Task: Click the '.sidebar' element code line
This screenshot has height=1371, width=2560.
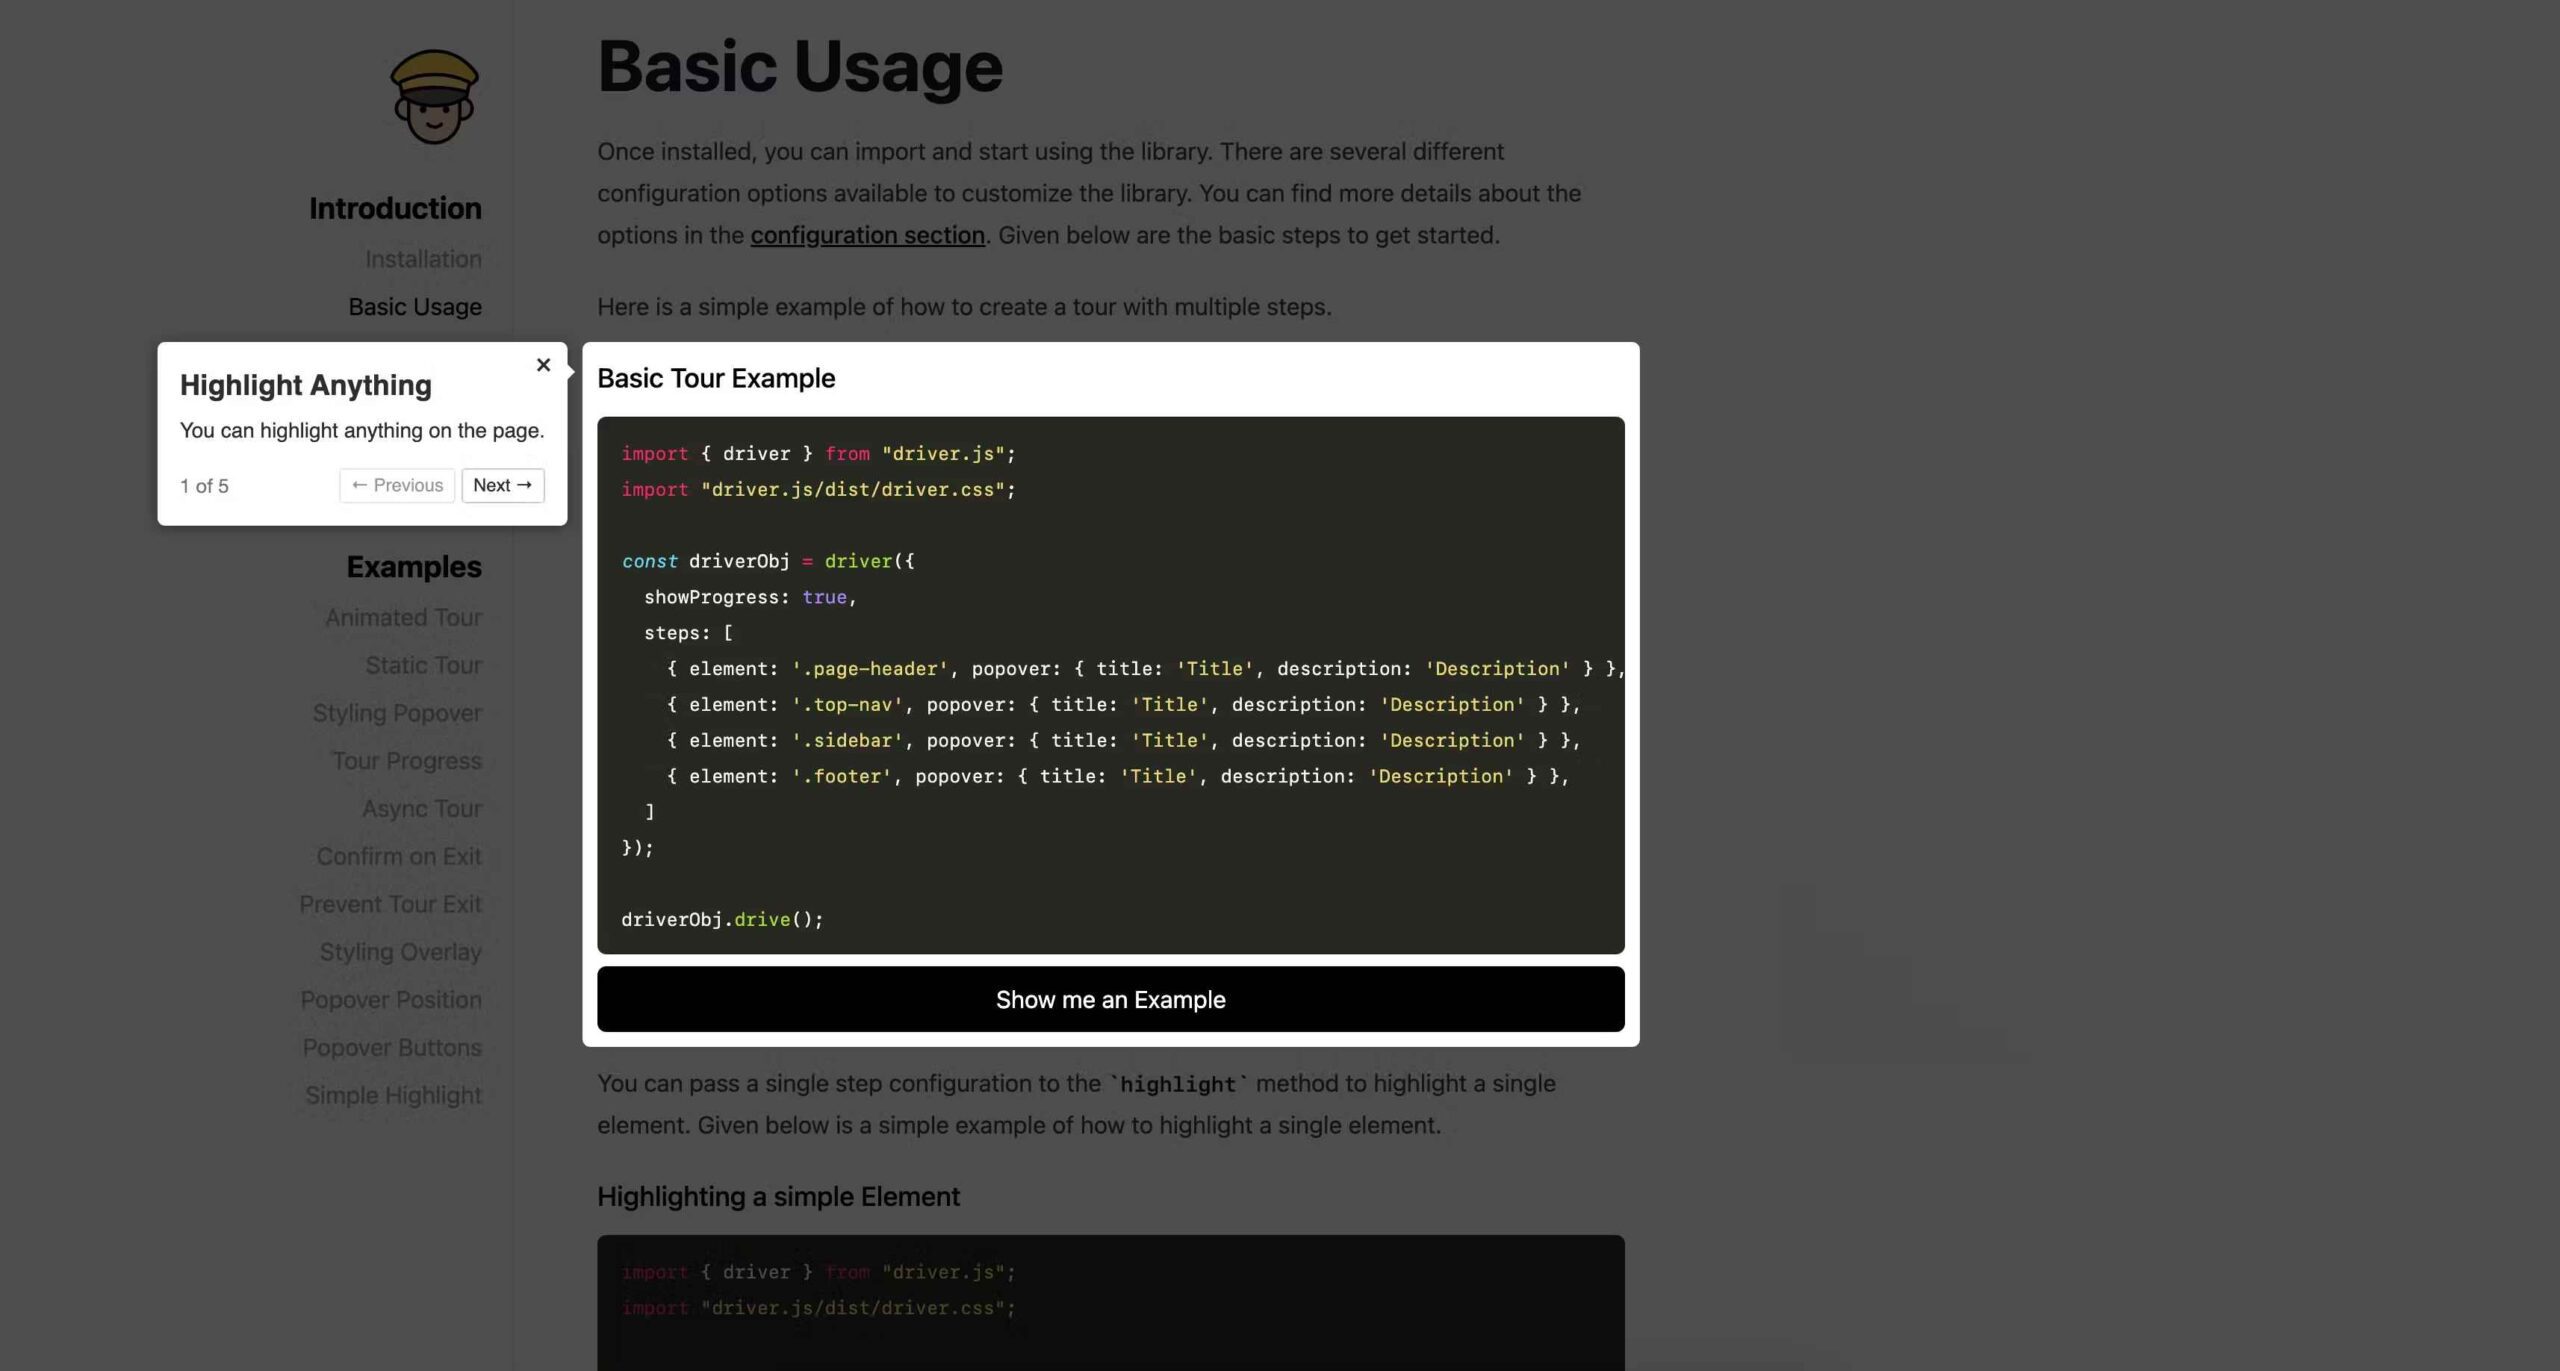Action: click(1124, 741)
